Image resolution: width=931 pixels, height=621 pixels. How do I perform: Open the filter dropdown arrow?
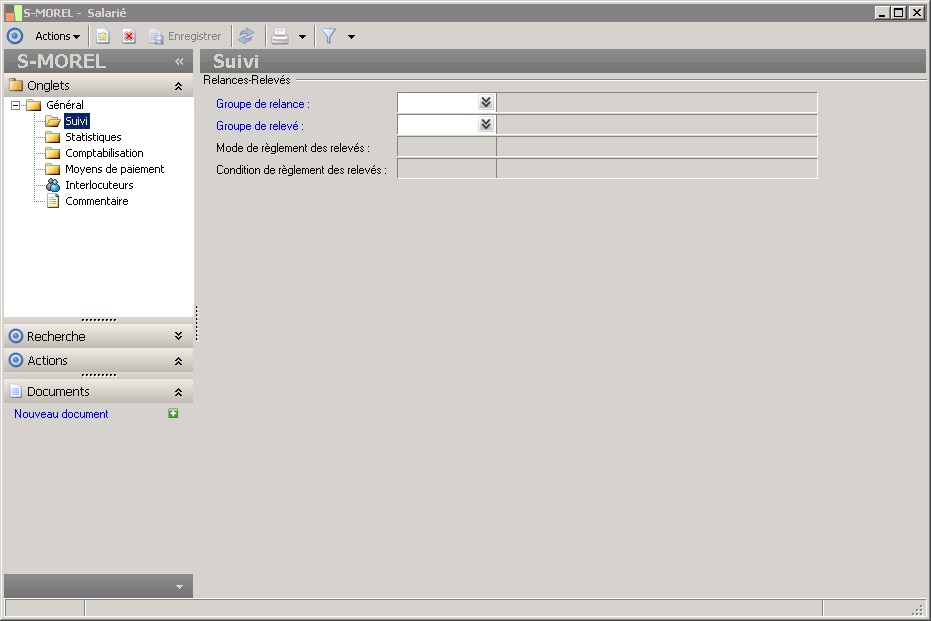tap(352, 37)
